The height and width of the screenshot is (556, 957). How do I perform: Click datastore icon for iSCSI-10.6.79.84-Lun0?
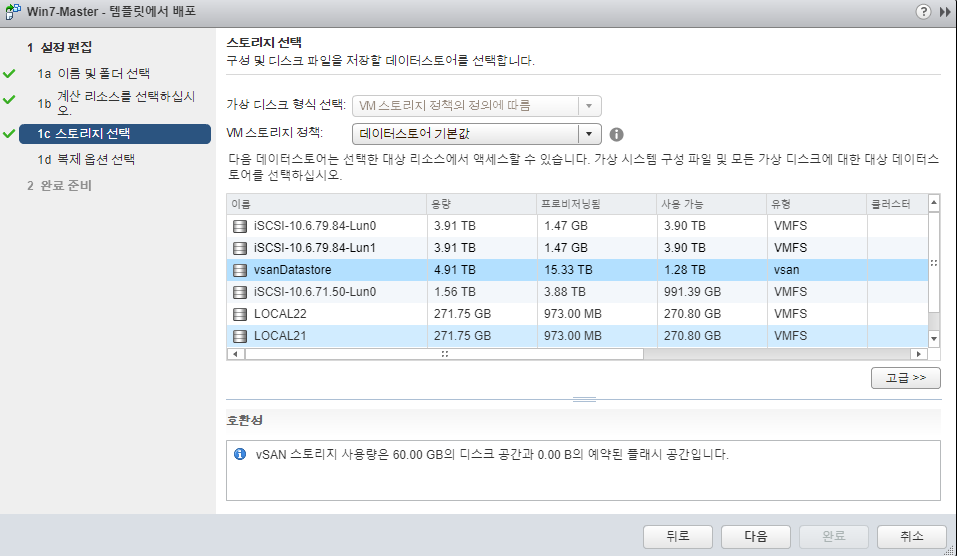[240, 226]
